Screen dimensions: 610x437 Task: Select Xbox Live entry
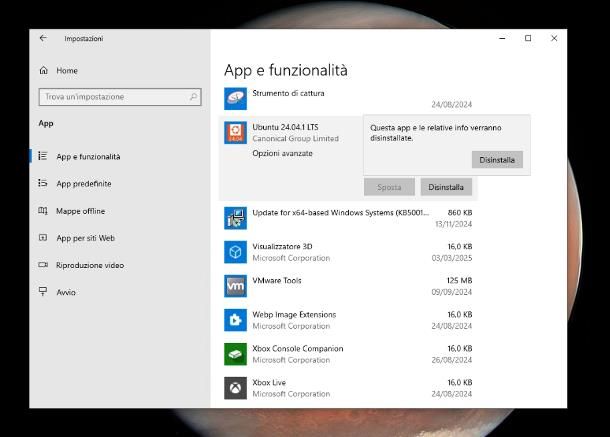(x=348, y=388)
